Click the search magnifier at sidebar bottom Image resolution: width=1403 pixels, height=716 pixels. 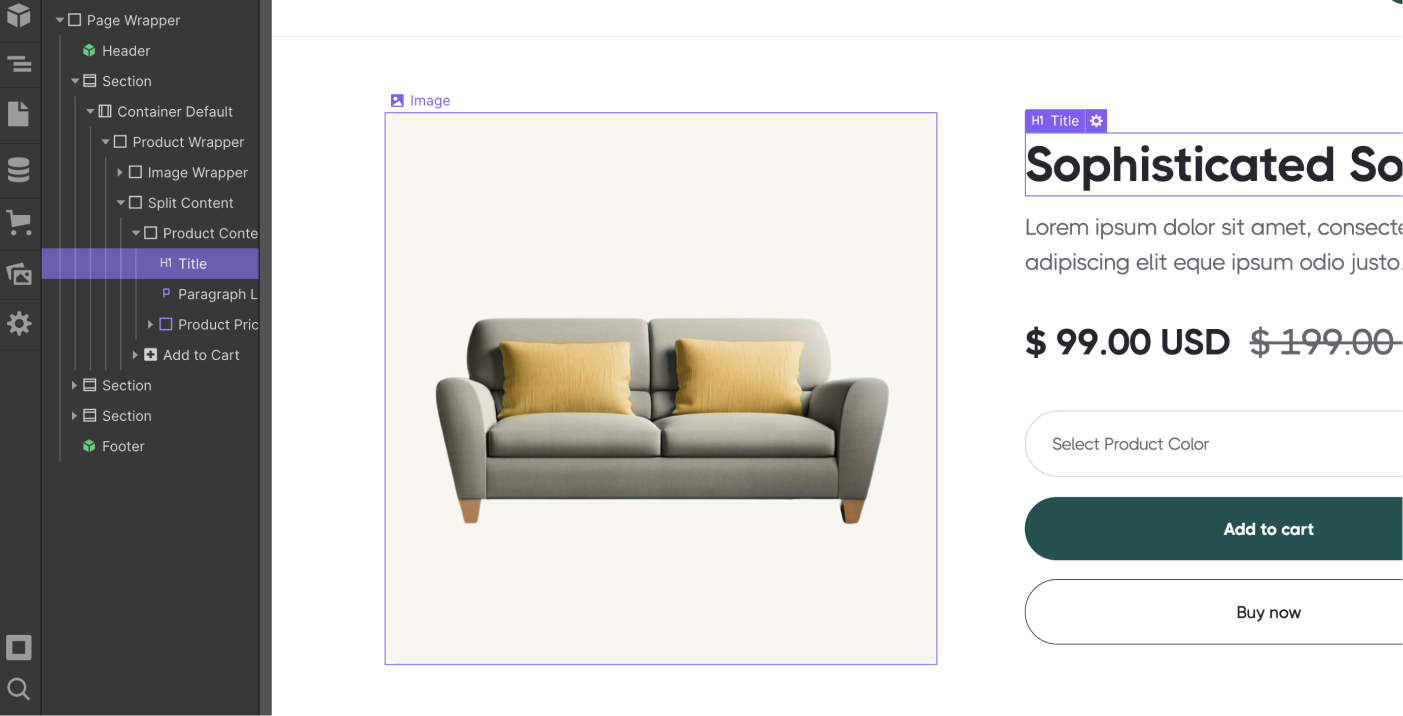coord(20,689)
